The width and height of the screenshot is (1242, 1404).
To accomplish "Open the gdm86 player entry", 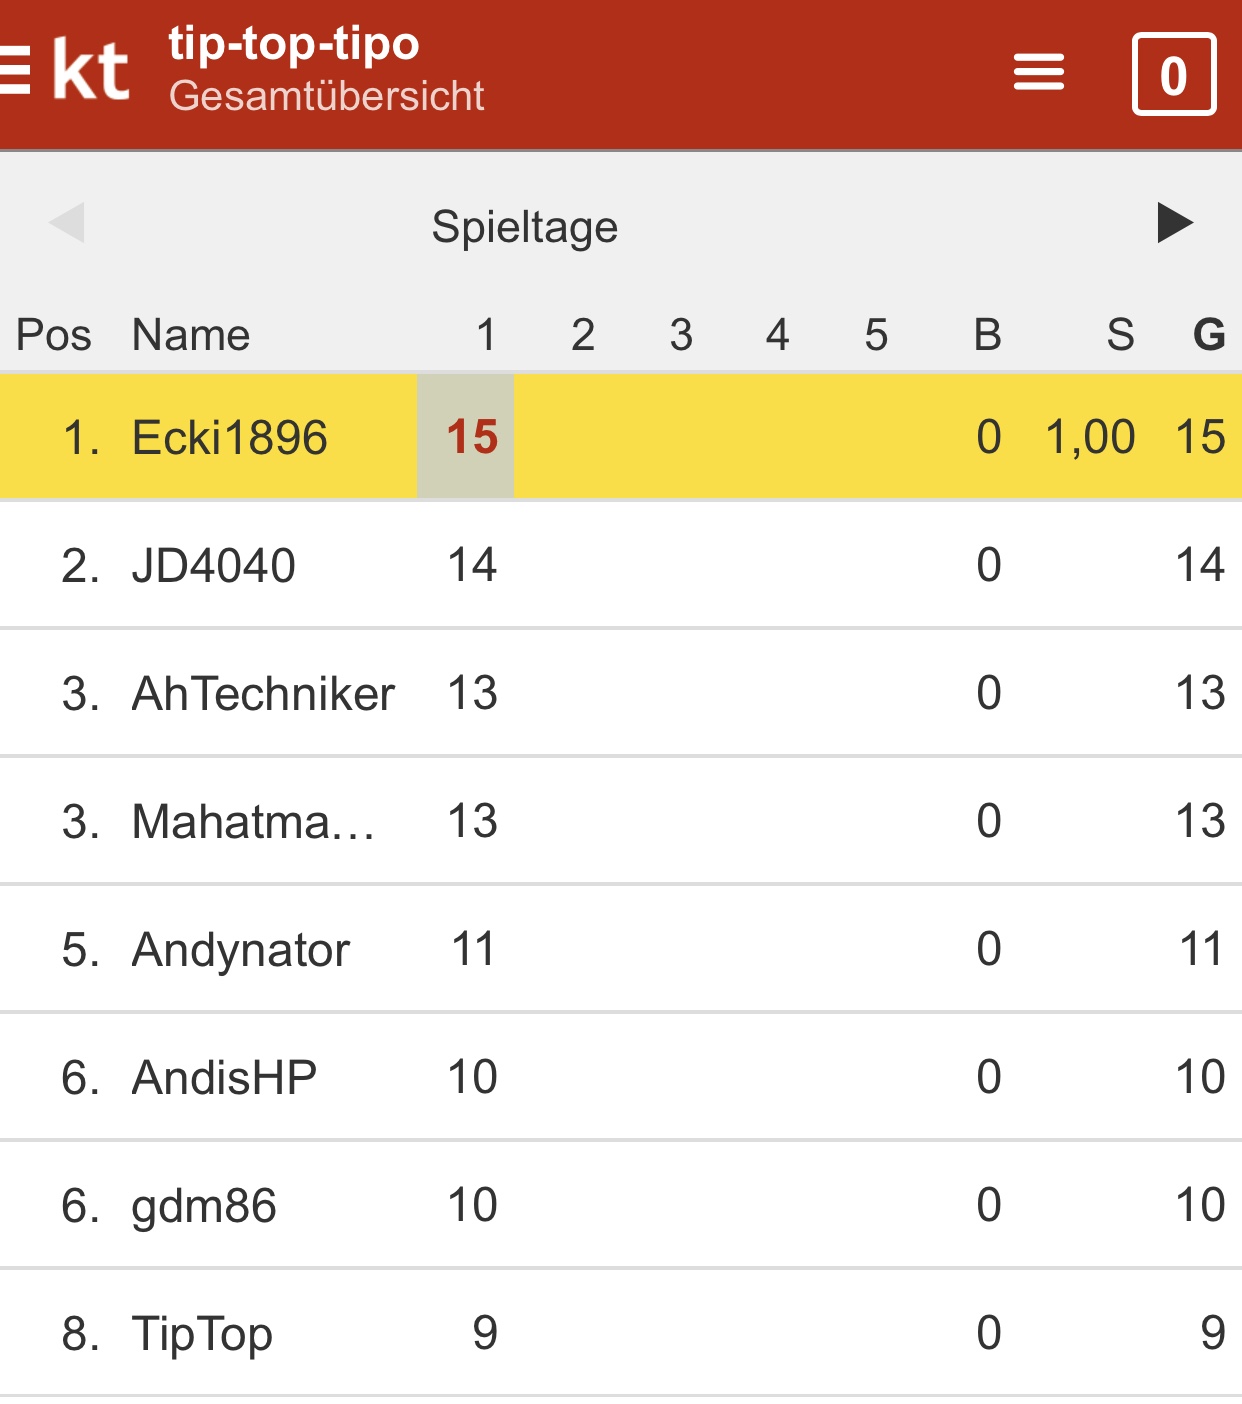I will point(204,1206).
